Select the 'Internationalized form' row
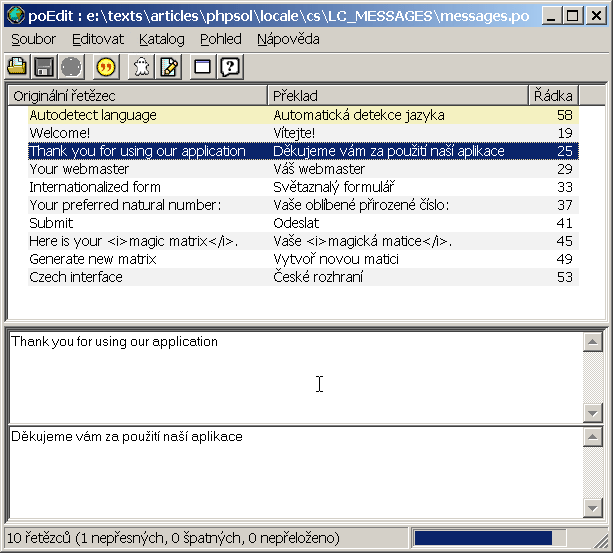The width and height of the screenshot is (613, 553). [x=303, y=187]
